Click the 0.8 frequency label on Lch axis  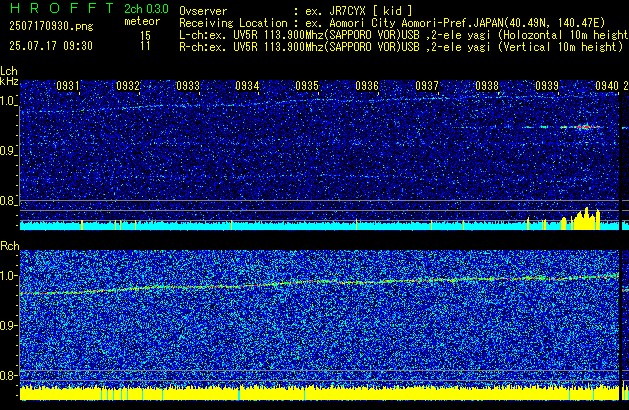tap(8, 201)
